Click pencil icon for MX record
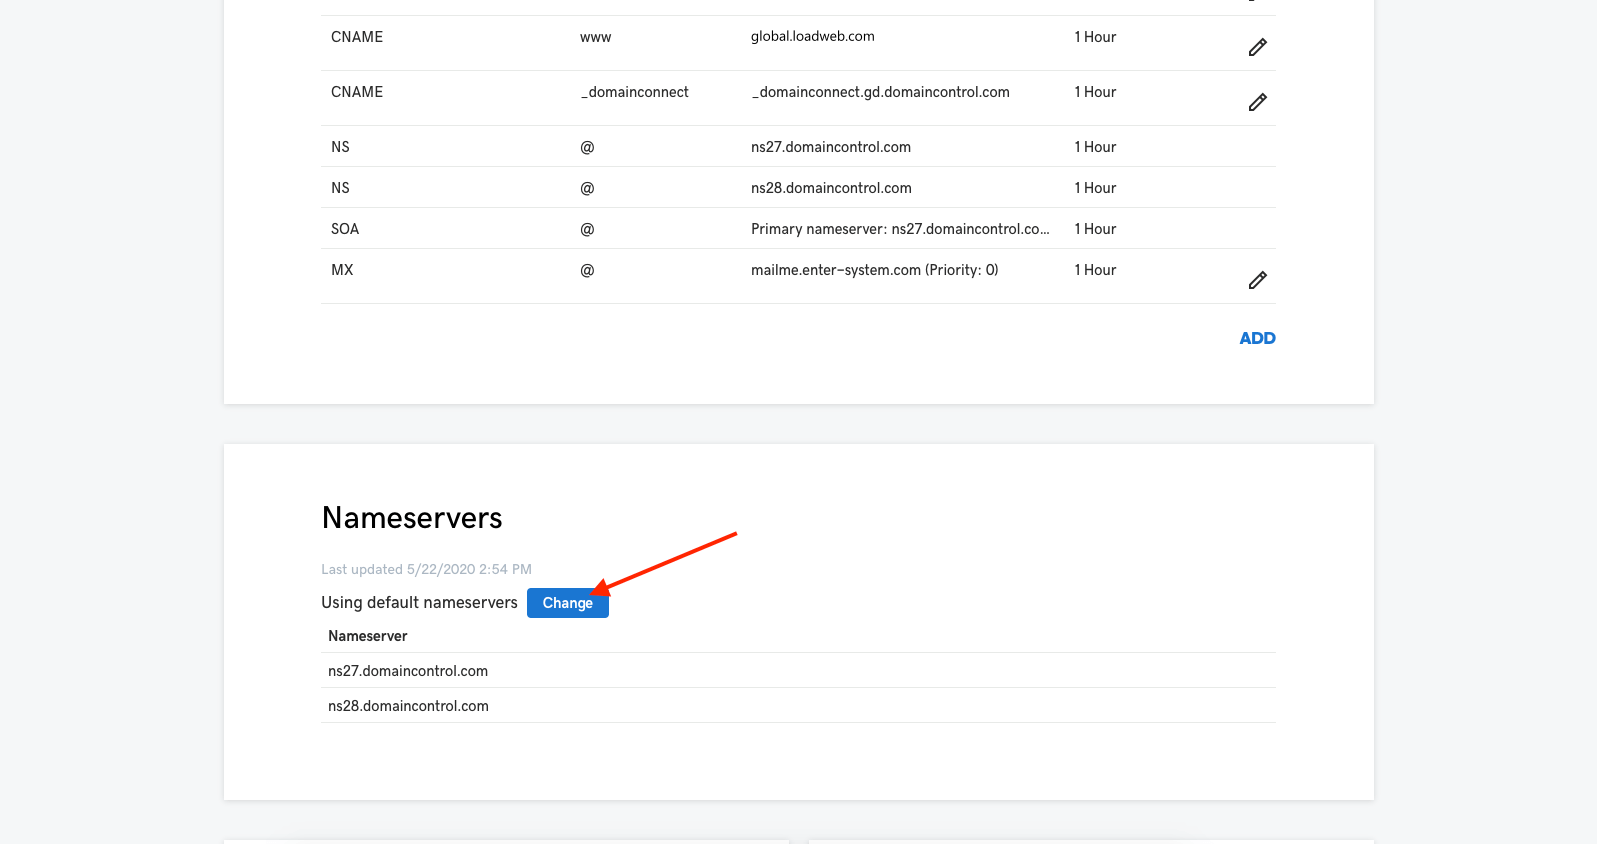Image resolution: width=1597 pixels, height=844 pixels. (x=1257, y=280)
